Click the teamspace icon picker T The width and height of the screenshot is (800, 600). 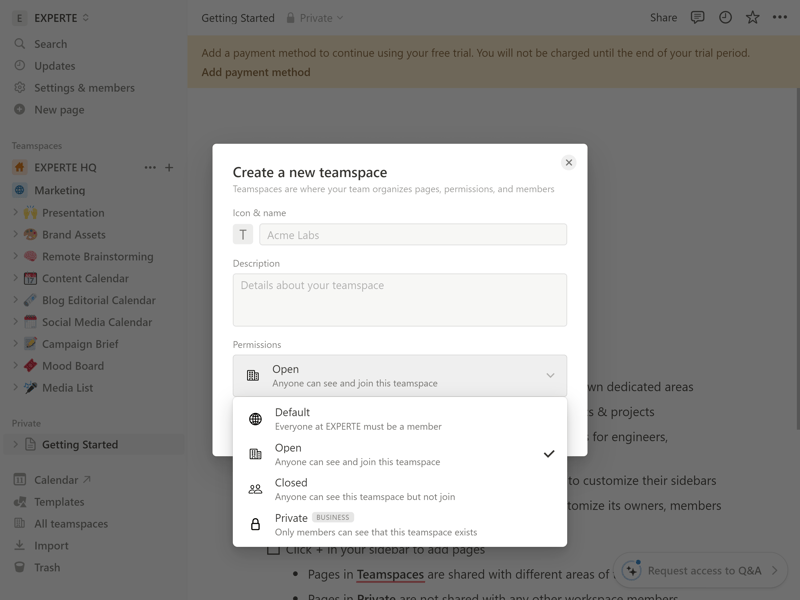[243, 235]
